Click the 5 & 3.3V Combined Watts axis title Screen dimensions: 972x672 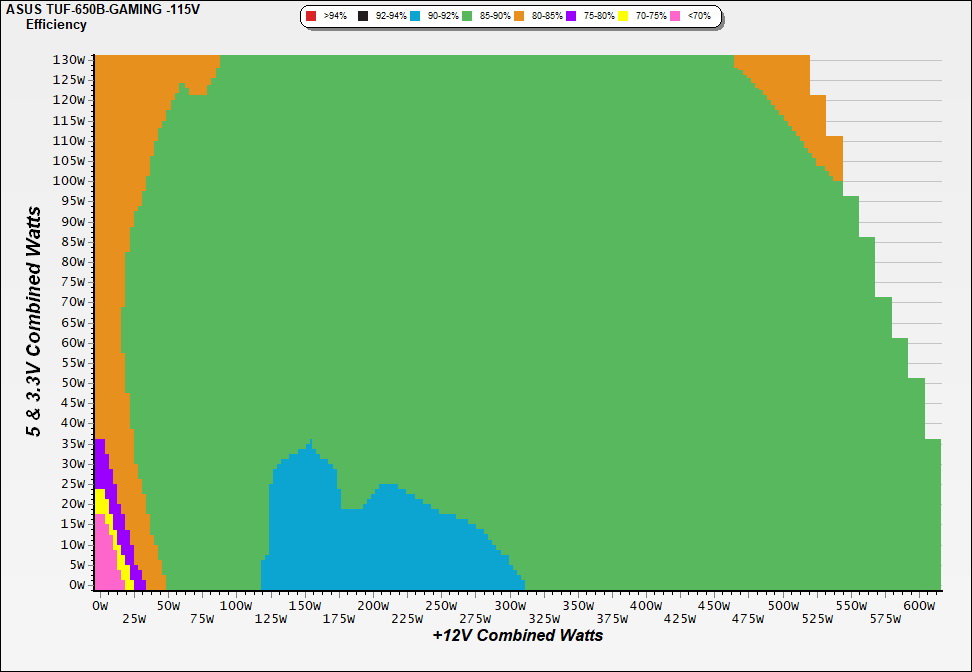pyautogui.click(x=34, y=322)
